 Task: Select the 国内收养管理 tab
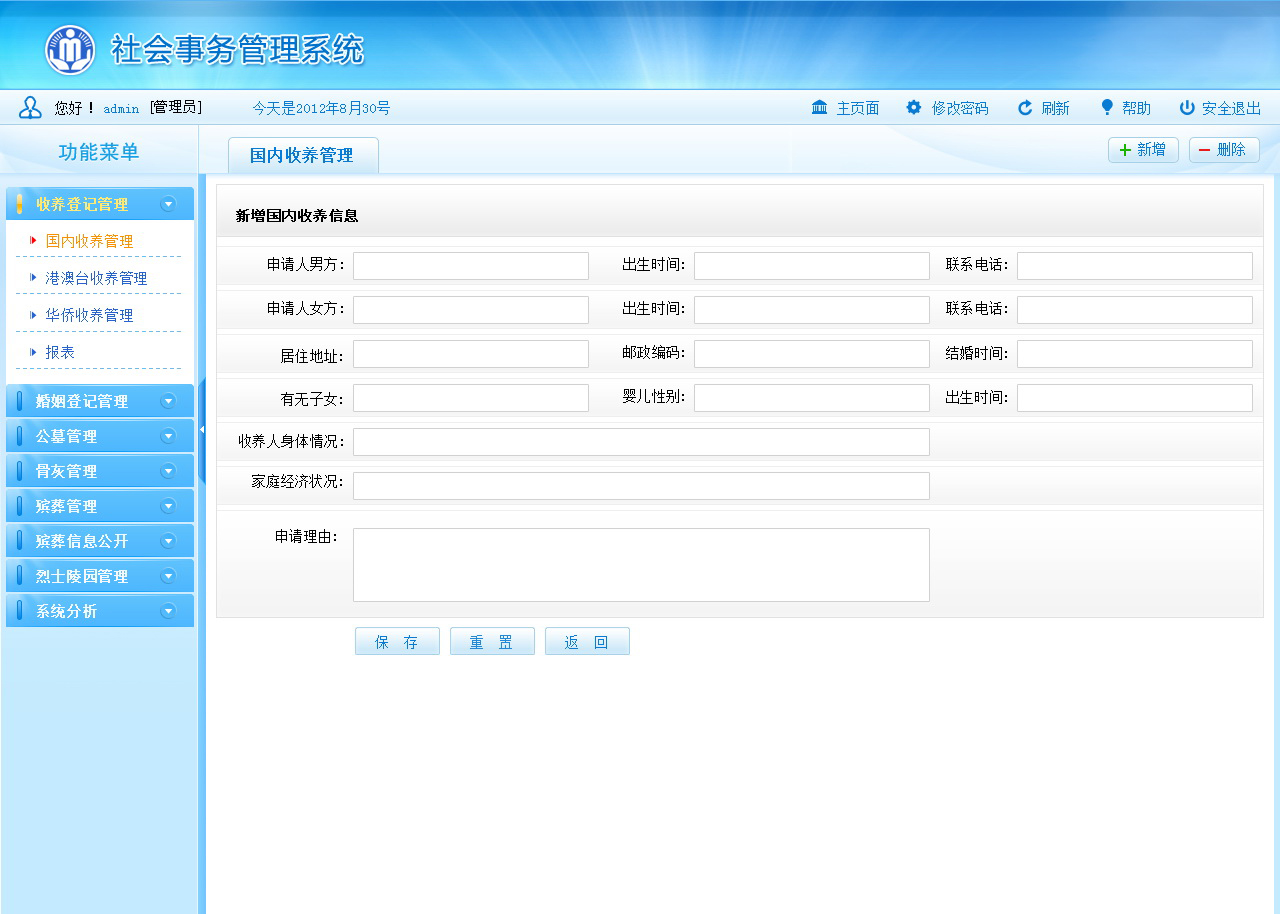tap(303, 155)
